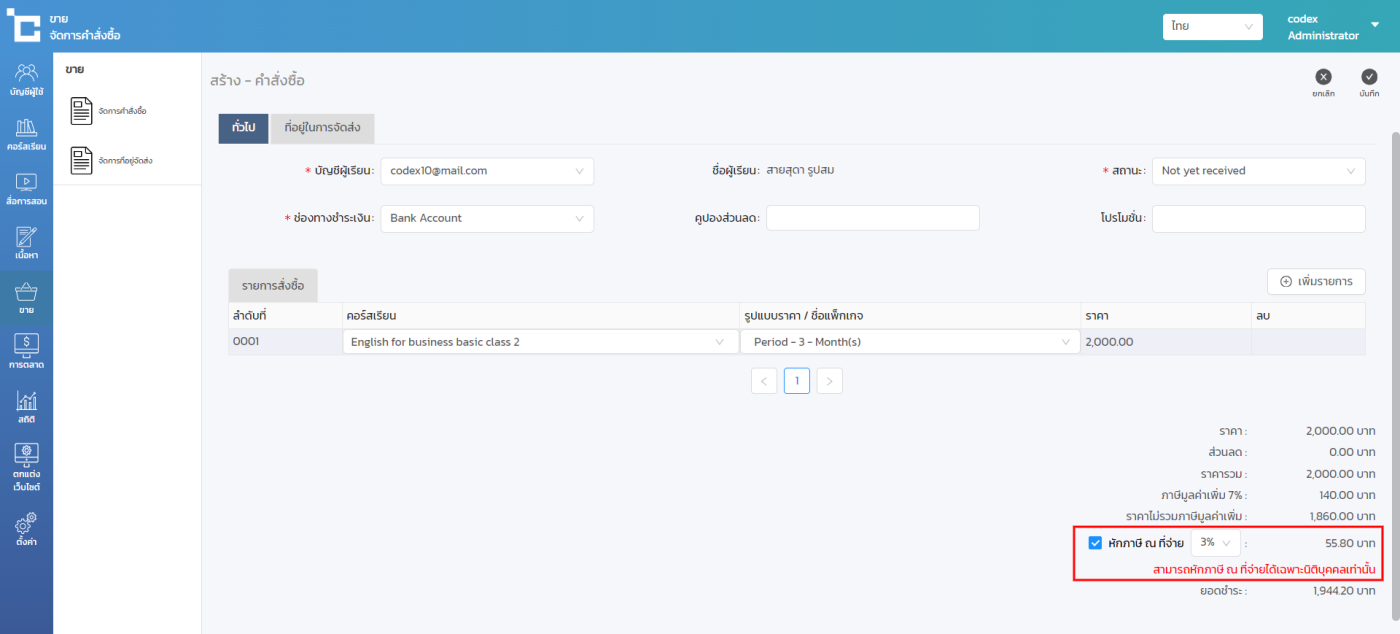Click the discount coupon input field
This screenshot has width=1400, height=634.
pyautogui.click(x=872, y=218)
